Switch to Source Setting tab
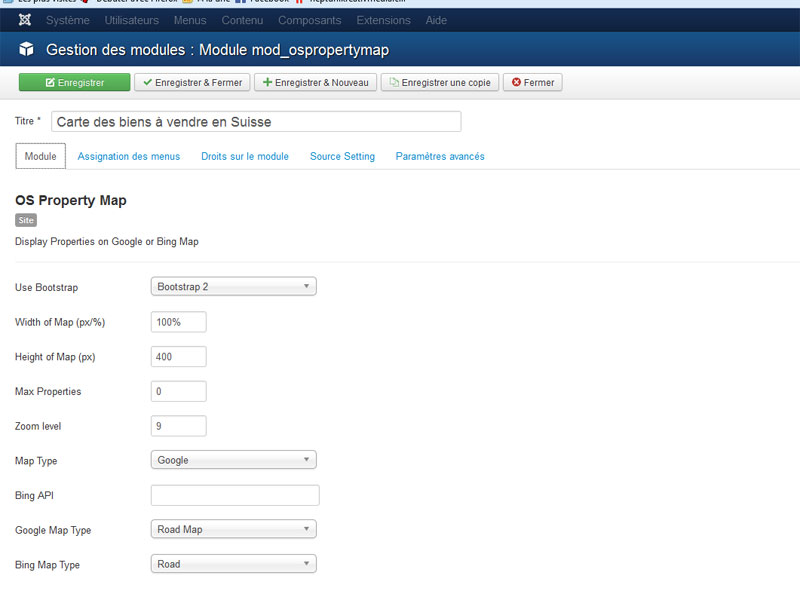Screen dimensions: 800x600 click(342, 156)
